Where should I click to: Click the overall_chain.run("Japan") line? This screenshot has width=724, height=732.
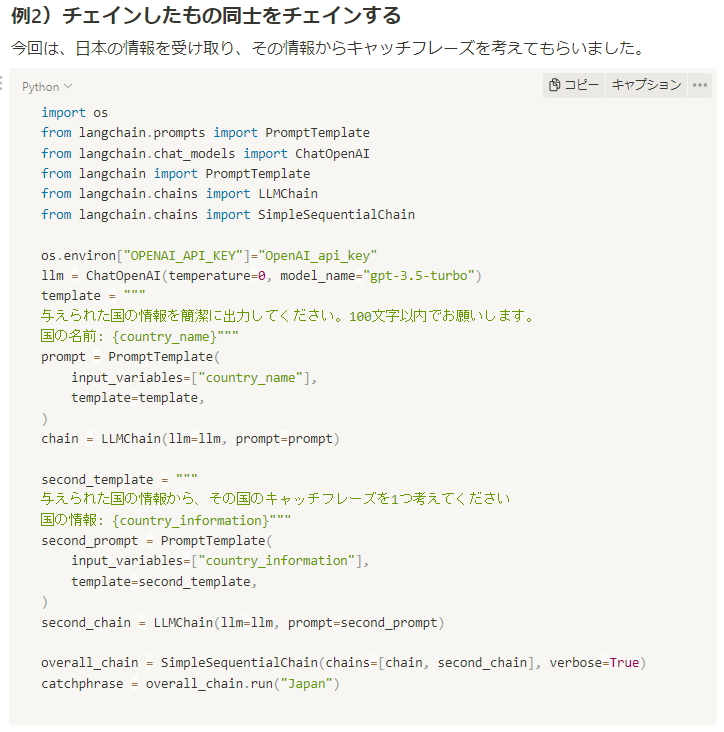point(191,683)
